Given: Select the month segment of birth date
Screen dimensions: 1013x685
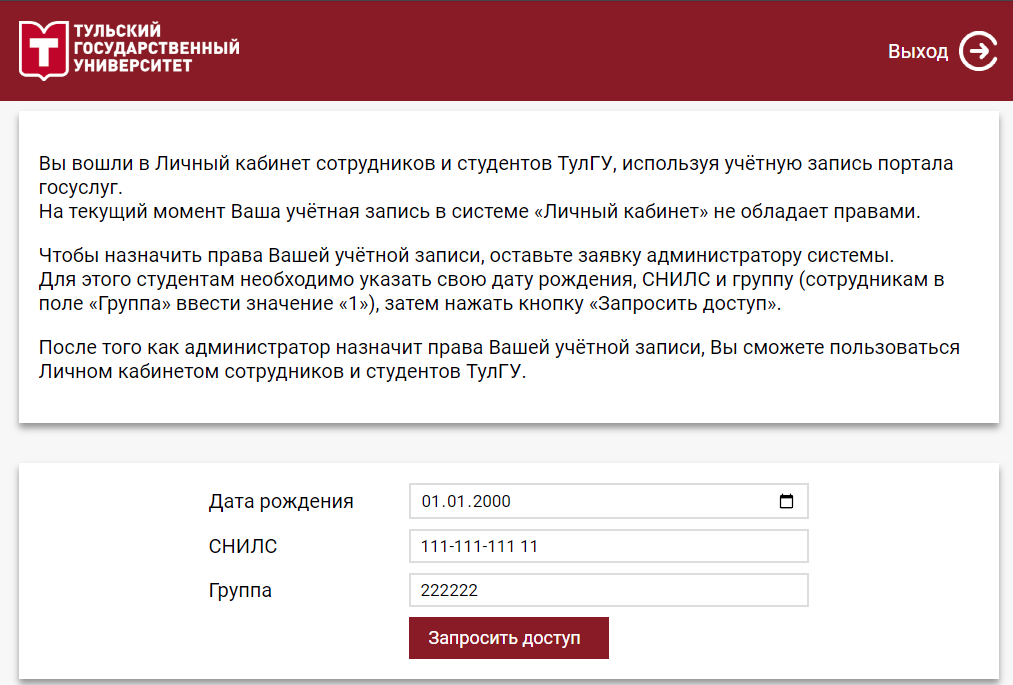Looking at the screenshot, I should tap(452, 501).
